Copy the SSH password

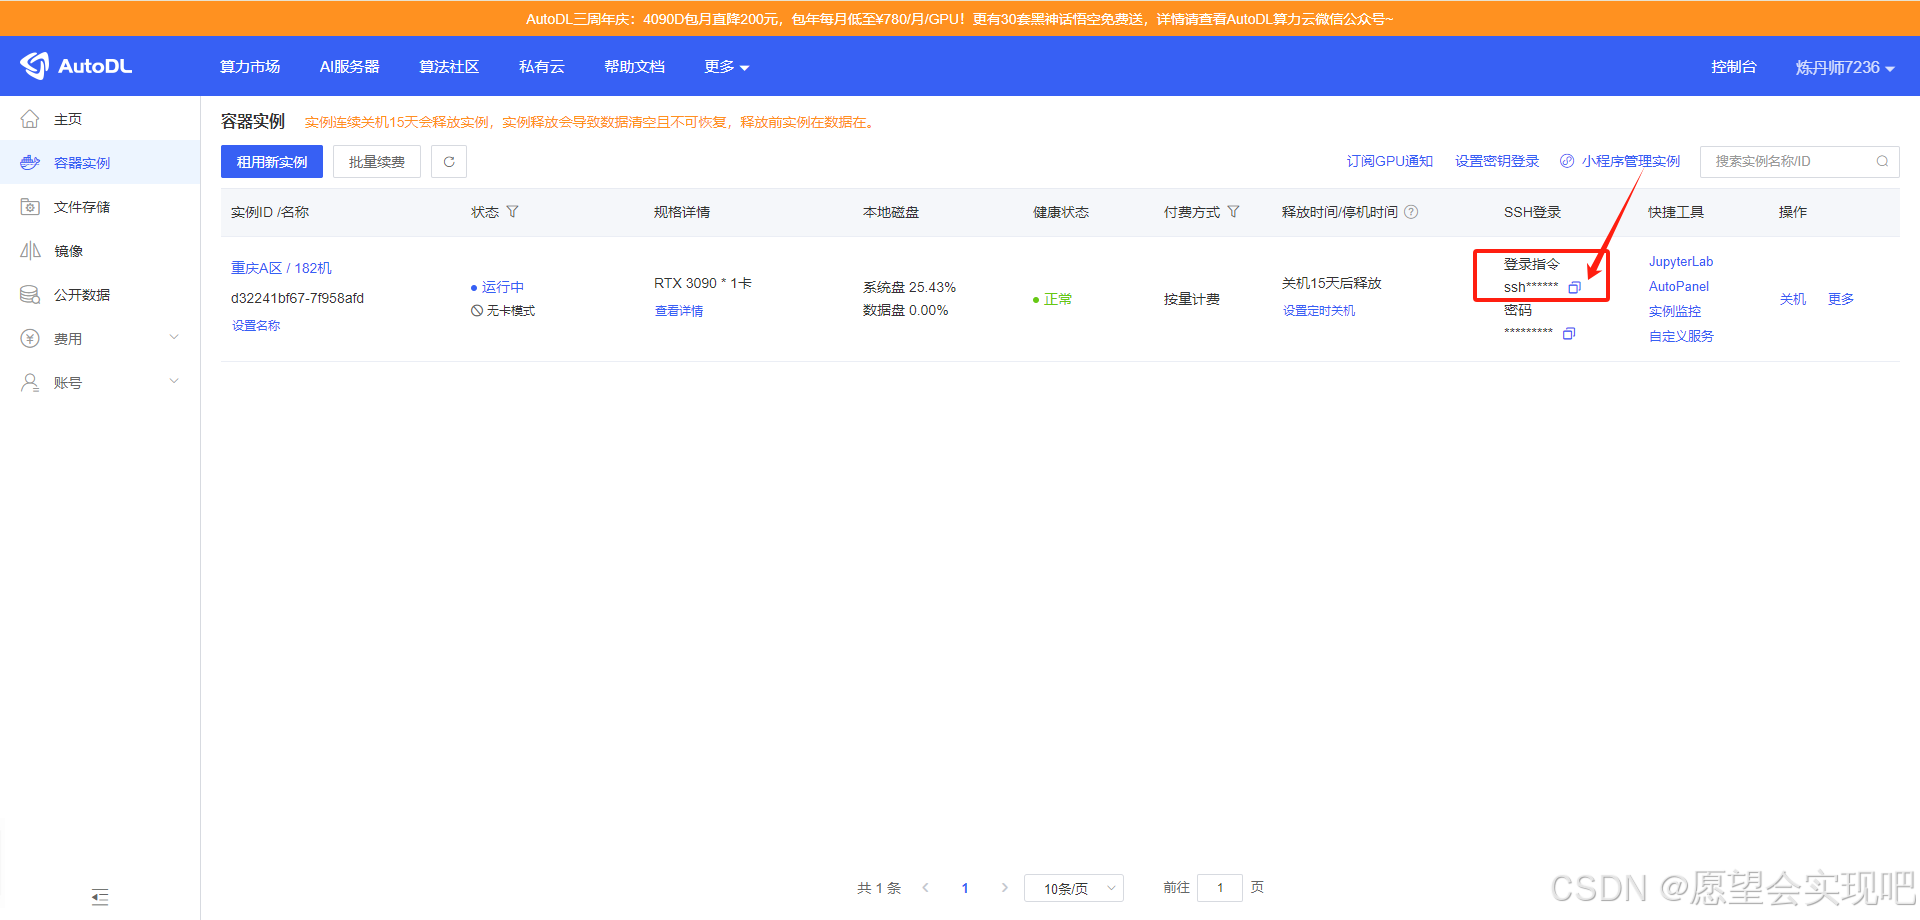click(1569, 334)
